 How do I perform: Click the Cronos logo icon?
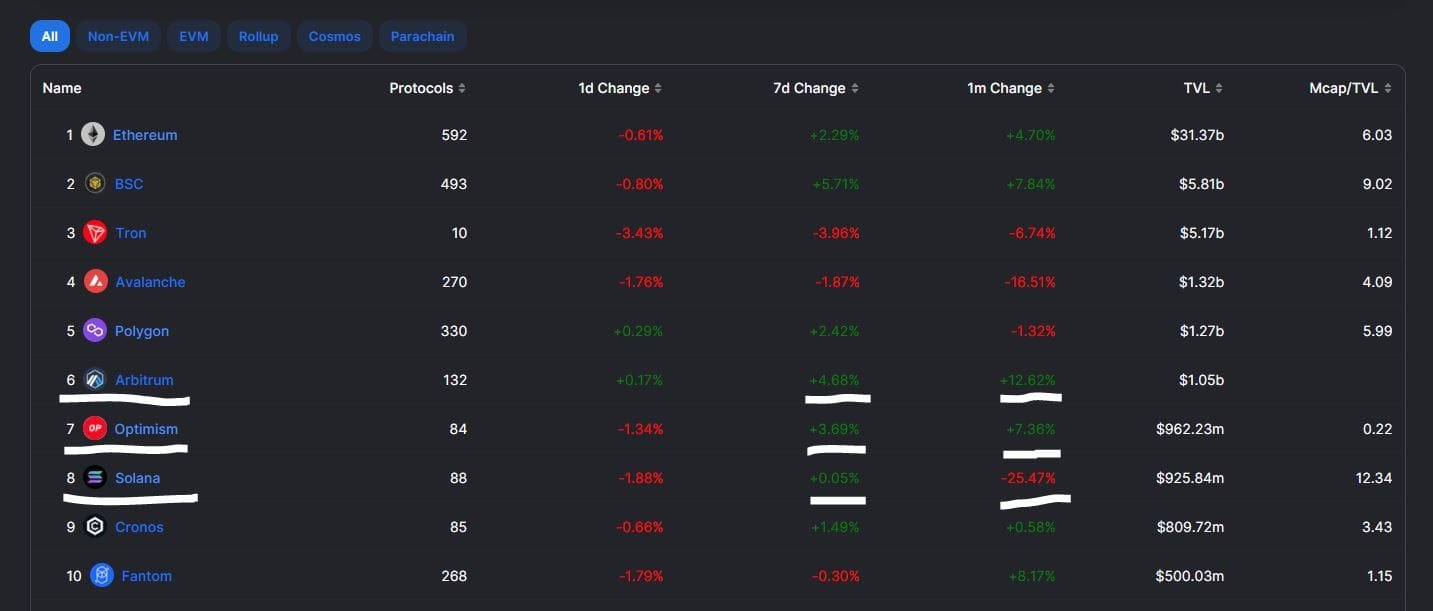pyautogui.click(x=95, y=526)
